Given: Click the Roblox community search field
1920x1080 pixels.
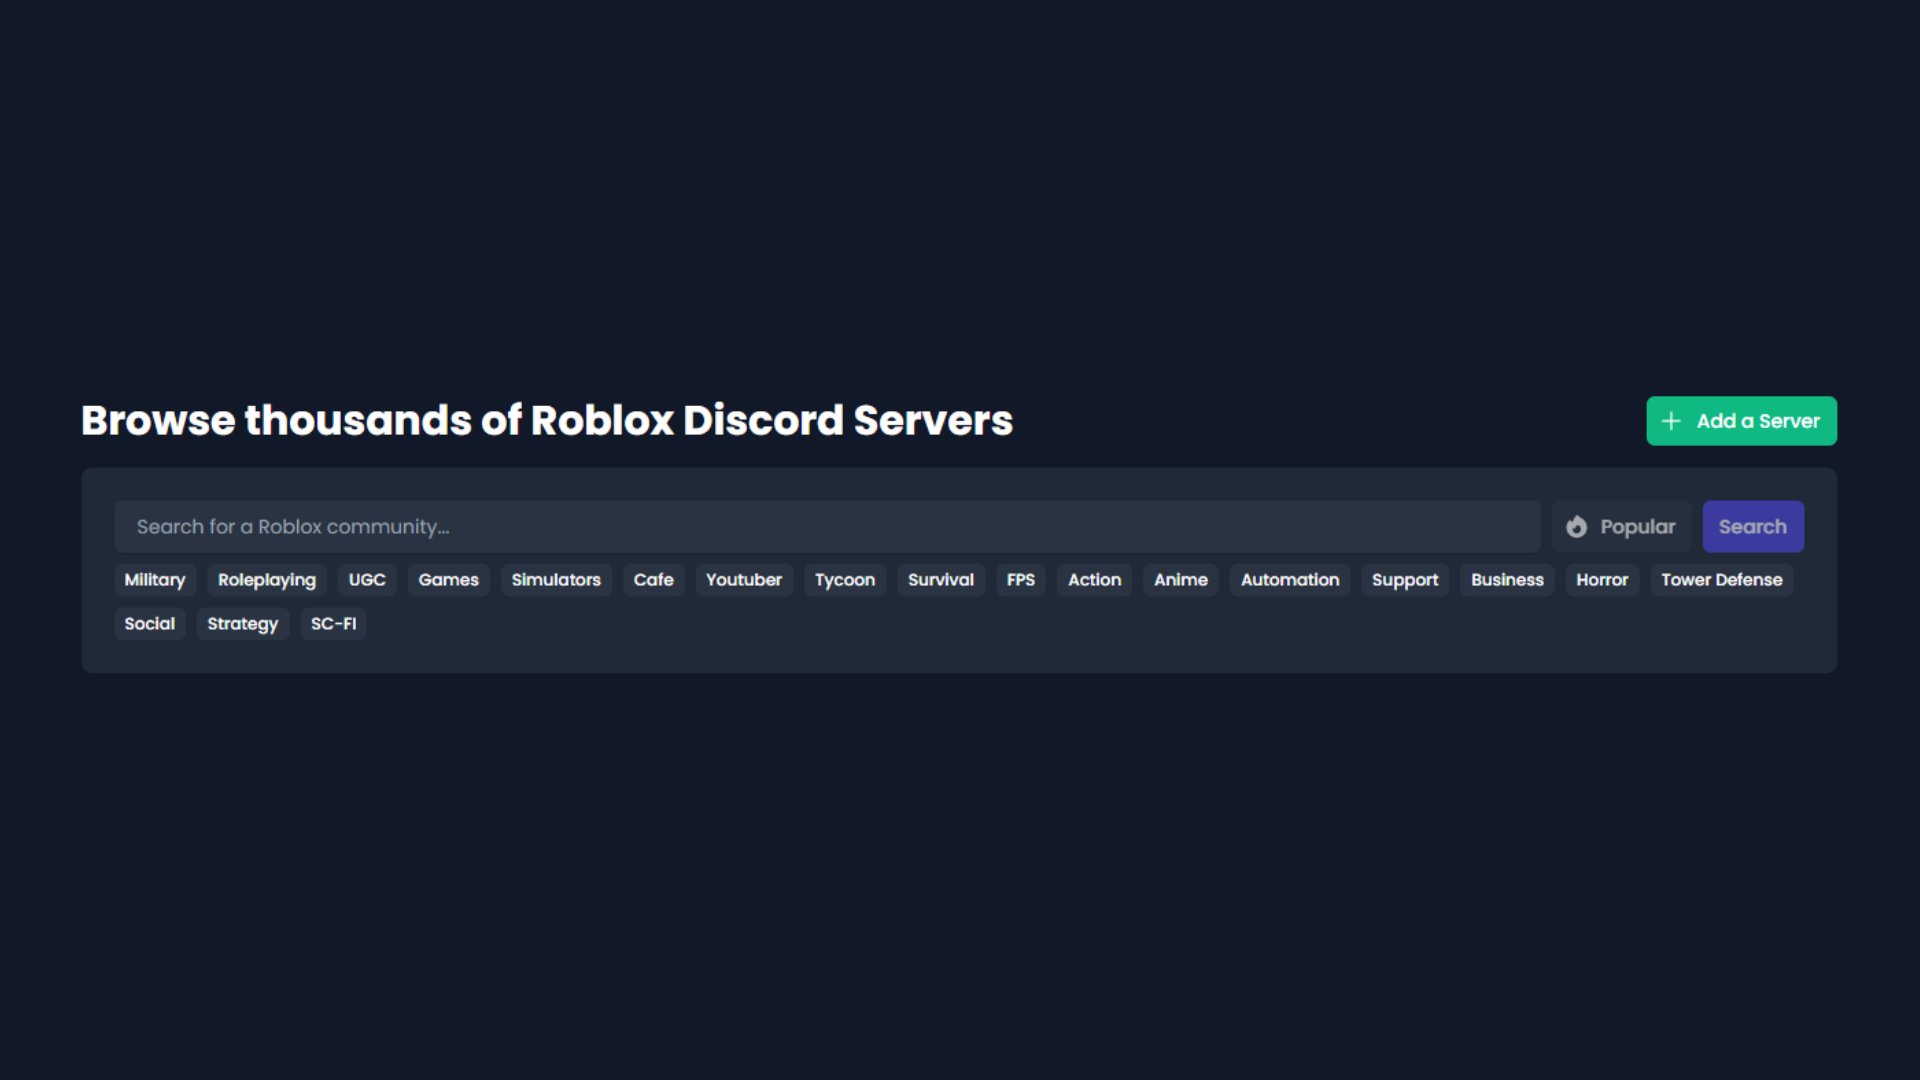Looking at the screenshot, I should [827, 526].
